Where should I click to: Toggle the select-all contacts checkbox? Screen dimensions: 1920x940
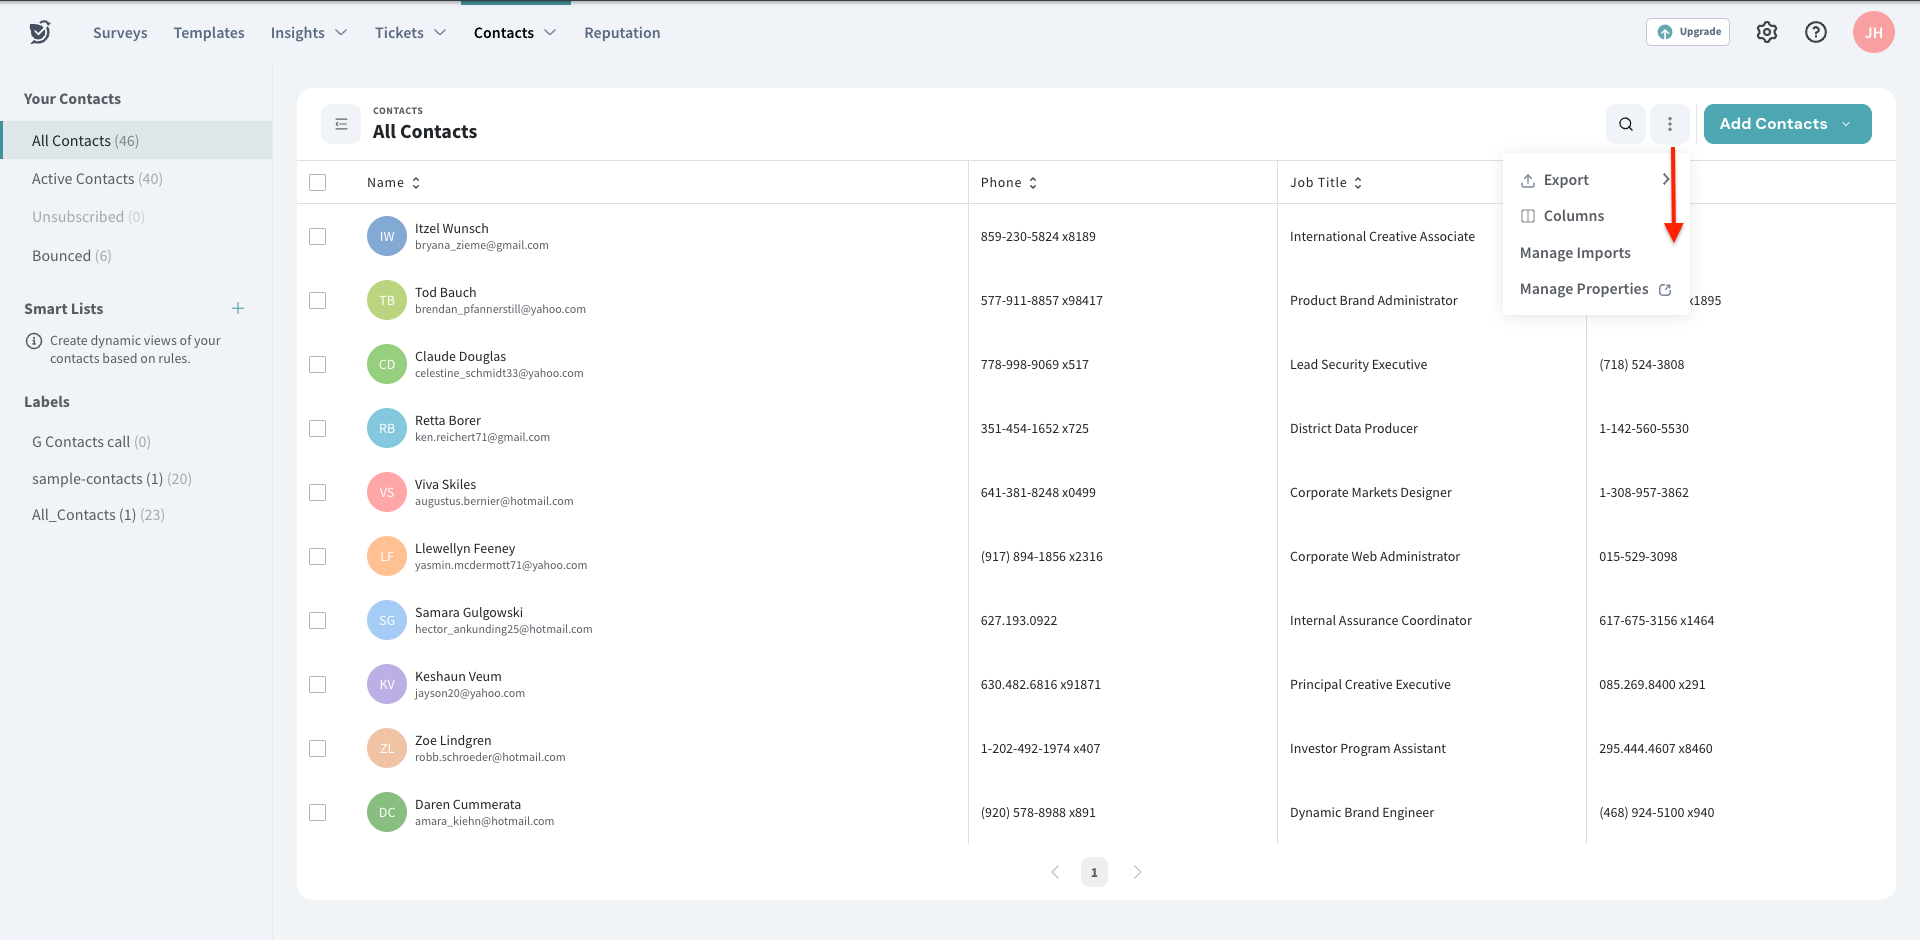(318, 183)
